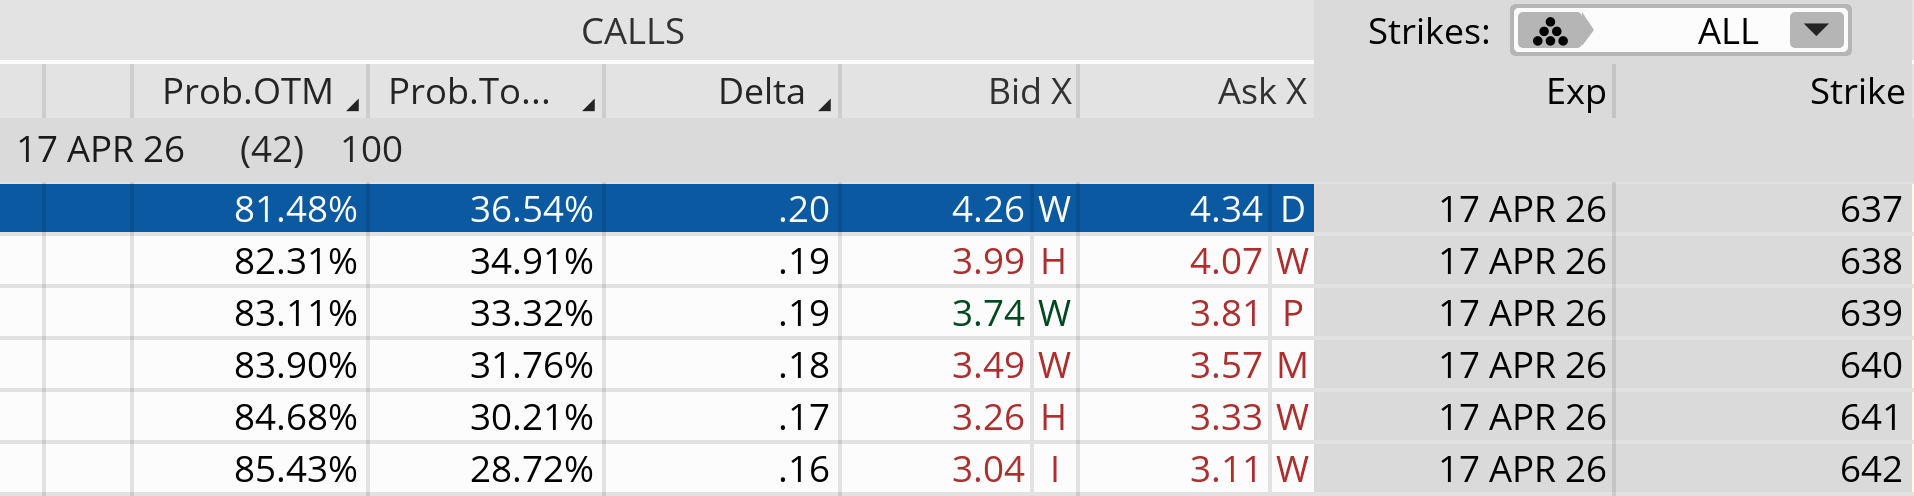This screenshot has height=496, width=1914.
Task: Collapse the 17 APR 26 expiration row
Action: click(101, 150)
